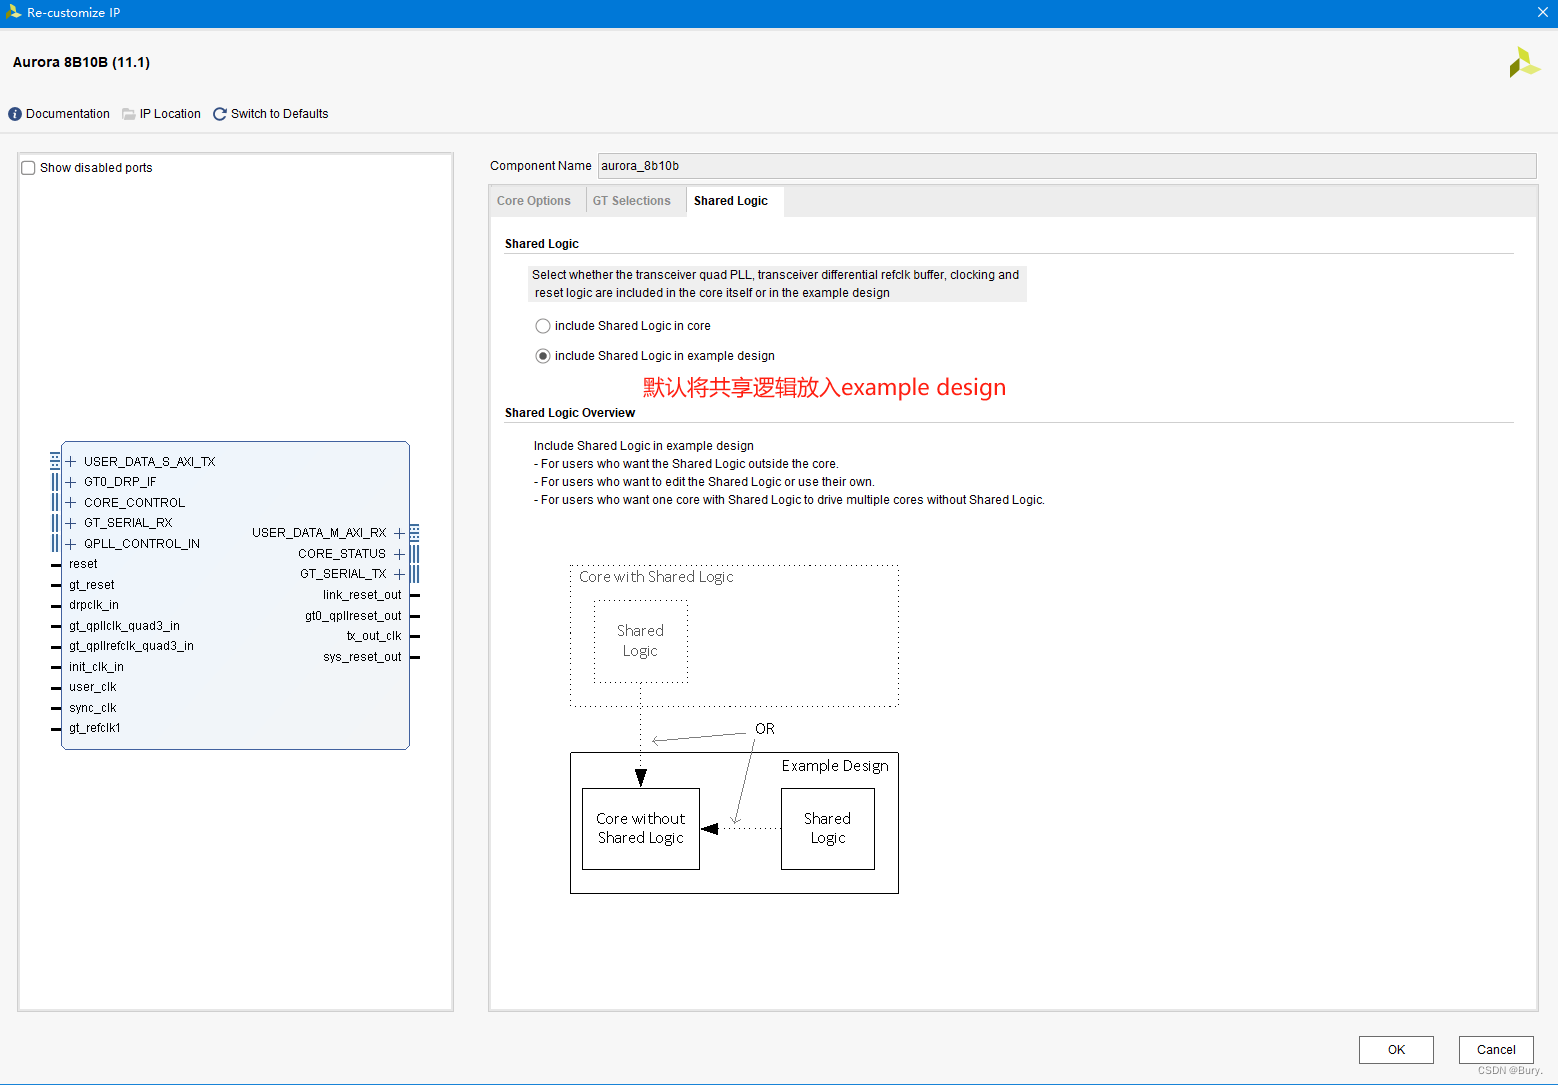Click the Switch to Defaults refresh icon

[220, 114]
